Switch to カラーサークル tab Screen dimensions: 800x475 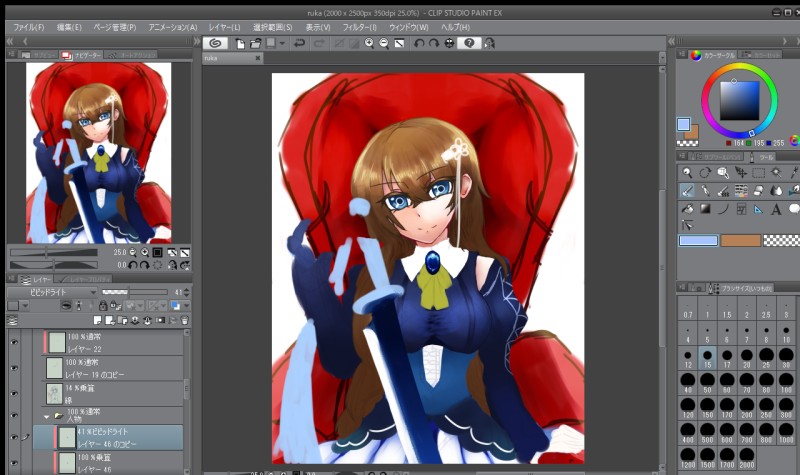[713, 55]
